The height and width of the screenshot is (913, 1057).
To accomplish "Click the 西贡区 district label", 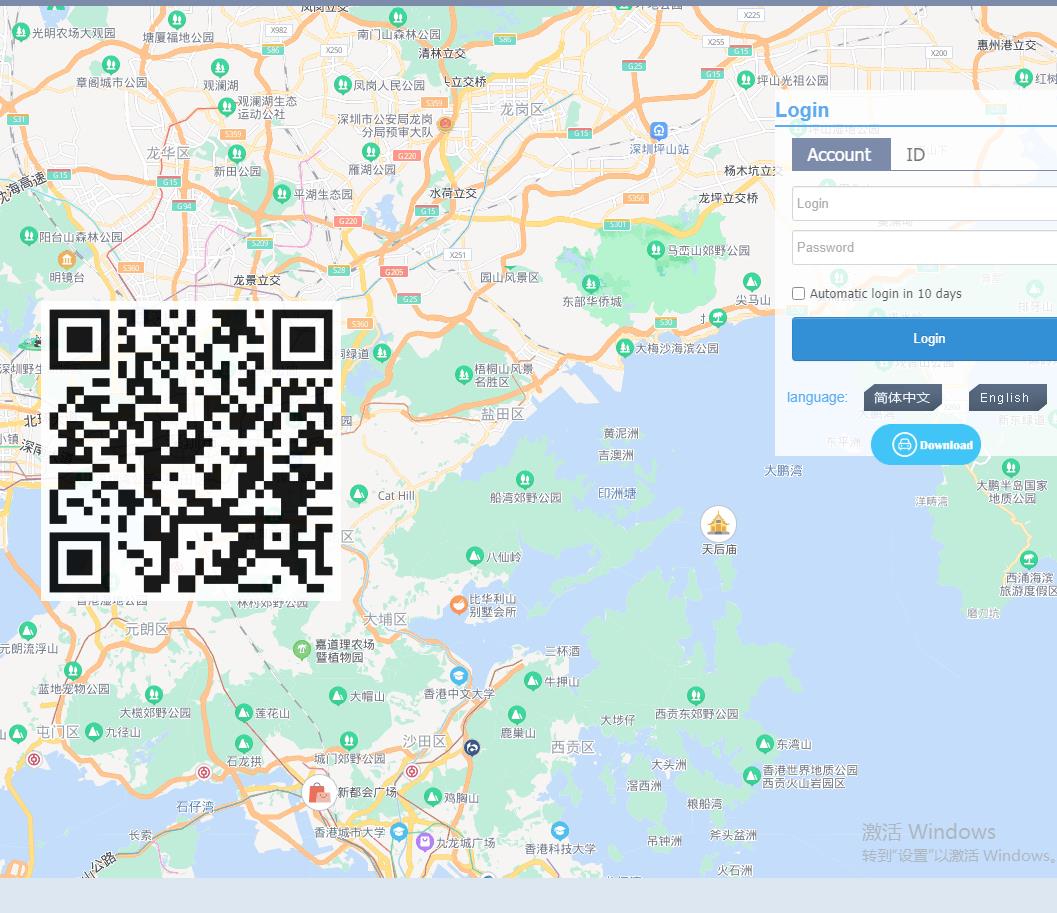I will click(x=572, y=746).
